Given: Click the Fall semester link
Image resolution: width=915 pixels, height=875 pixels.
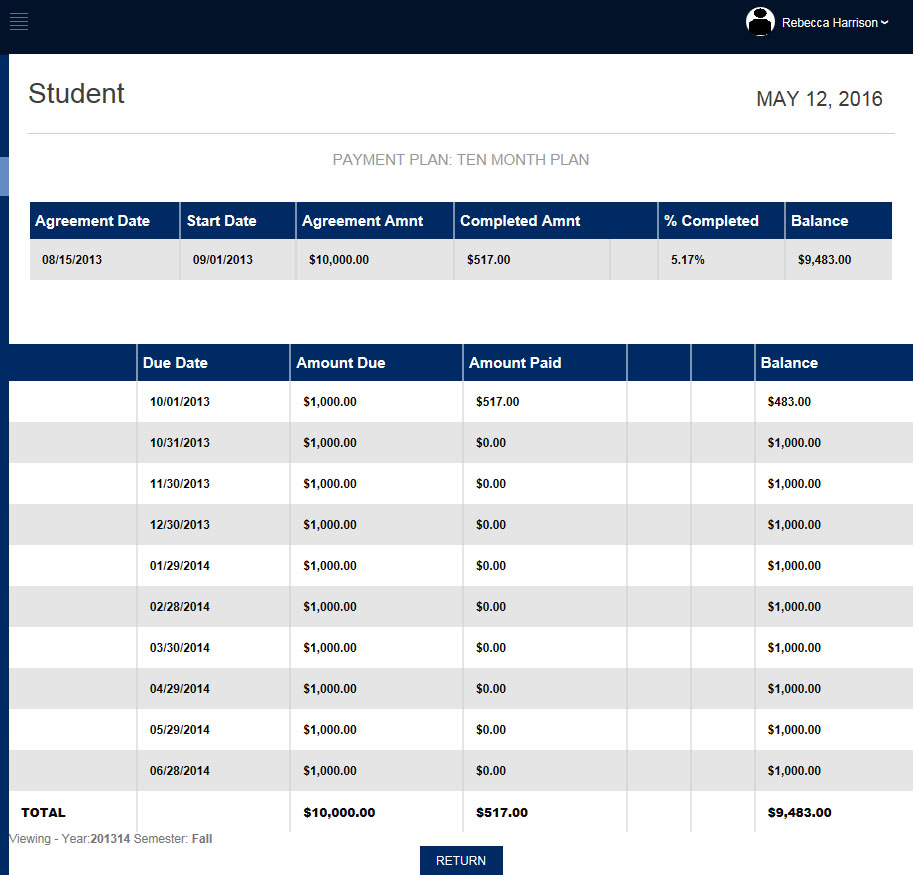Looking at the screenshot, I should [202, 838].
